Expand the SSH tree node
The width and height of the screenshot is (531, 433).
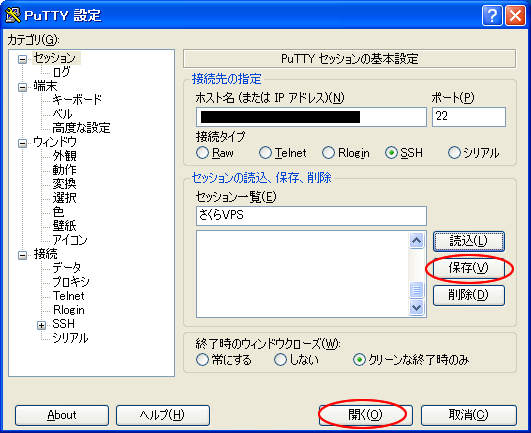point(41,325)
